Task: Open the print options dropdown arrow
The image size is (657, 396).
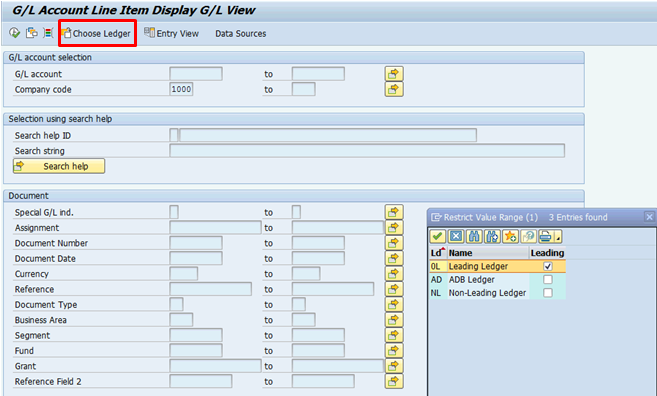Action: 558,237
